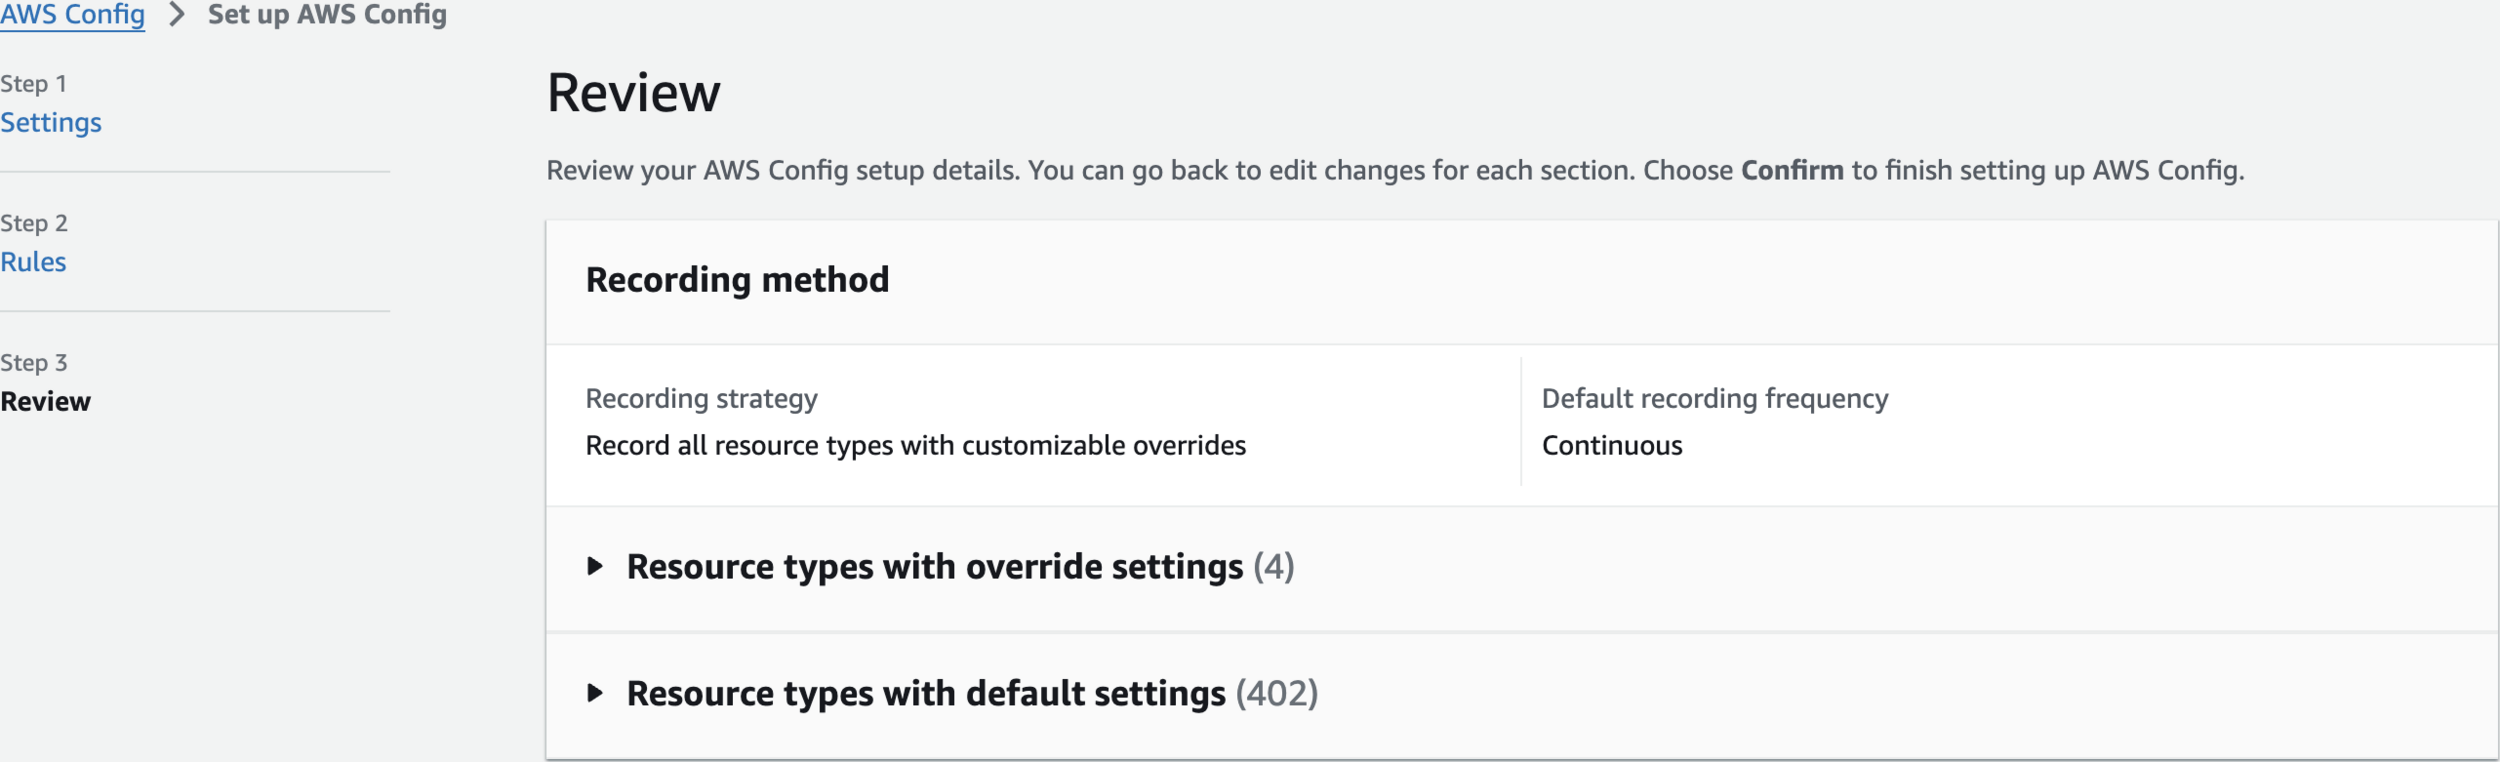The image size is (2500, 762).
Task: Expand override settings using the triangle icon
Action: pos(595,567)
